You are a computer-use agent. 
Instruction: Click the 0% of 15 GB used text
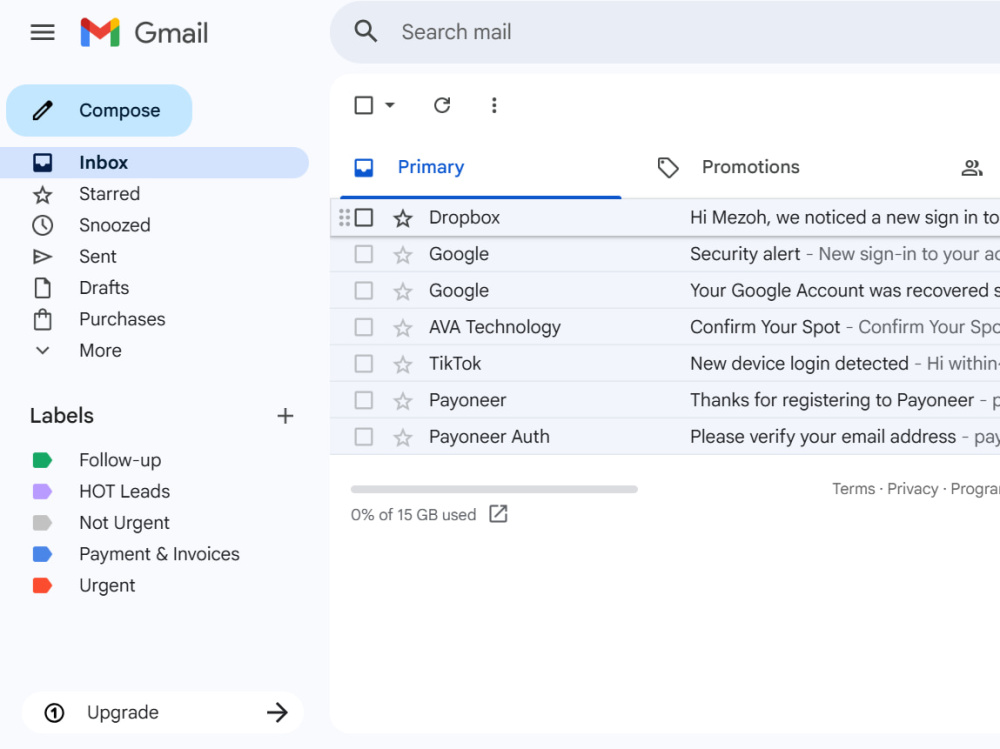click(413, 515)
